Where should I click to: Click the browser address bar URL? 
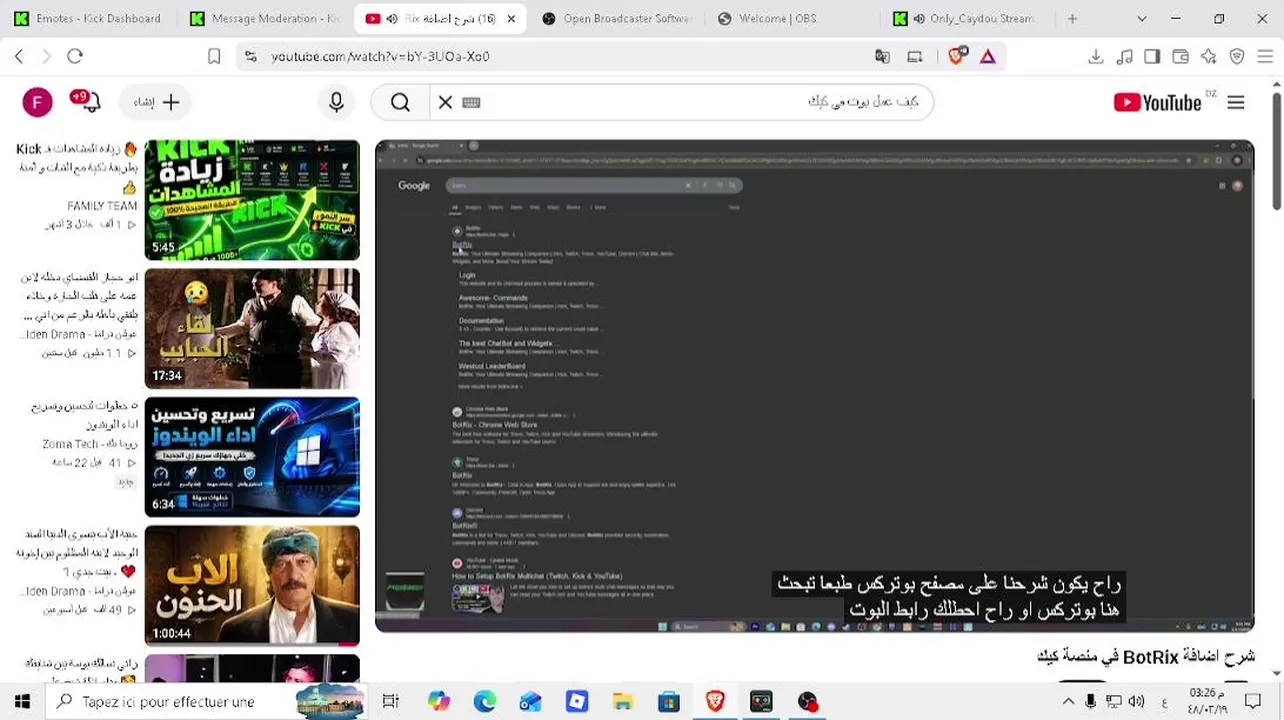click(x=380, y=56)
